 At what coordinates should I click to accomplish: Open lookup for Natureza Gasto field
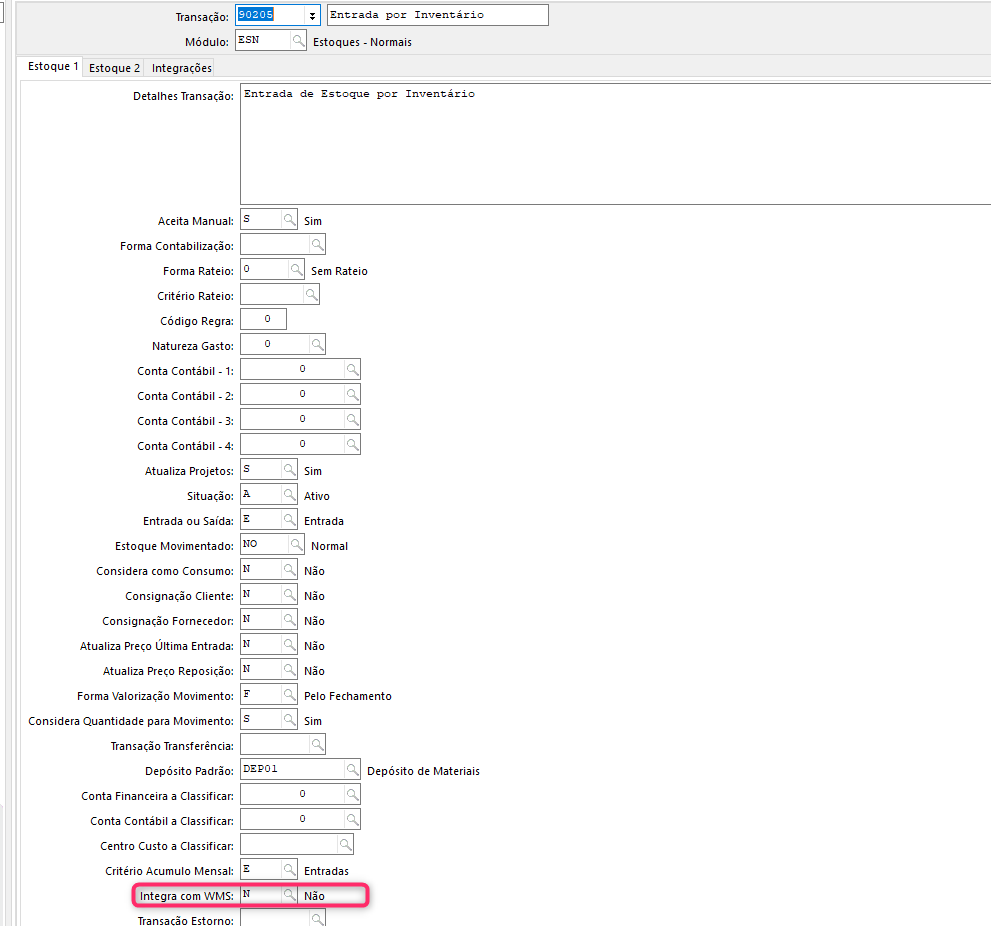click(317, 344)
